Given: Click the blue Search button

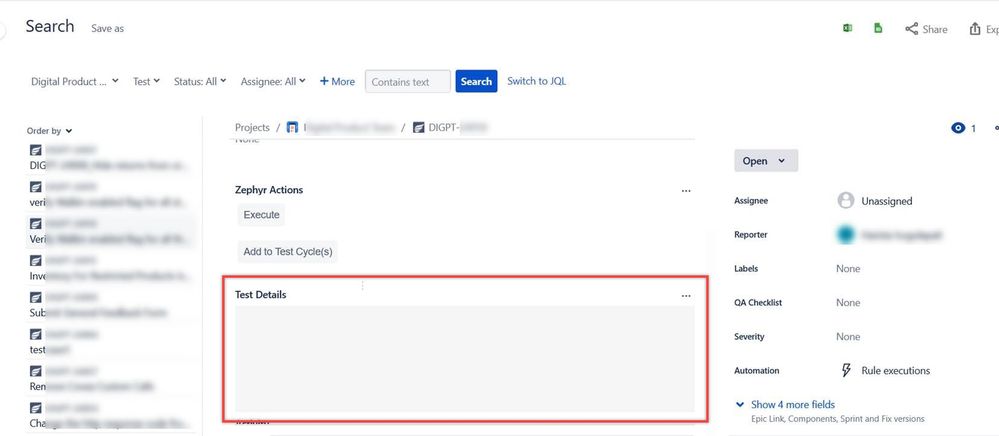Looking at the screenshot, I should 476,82.
